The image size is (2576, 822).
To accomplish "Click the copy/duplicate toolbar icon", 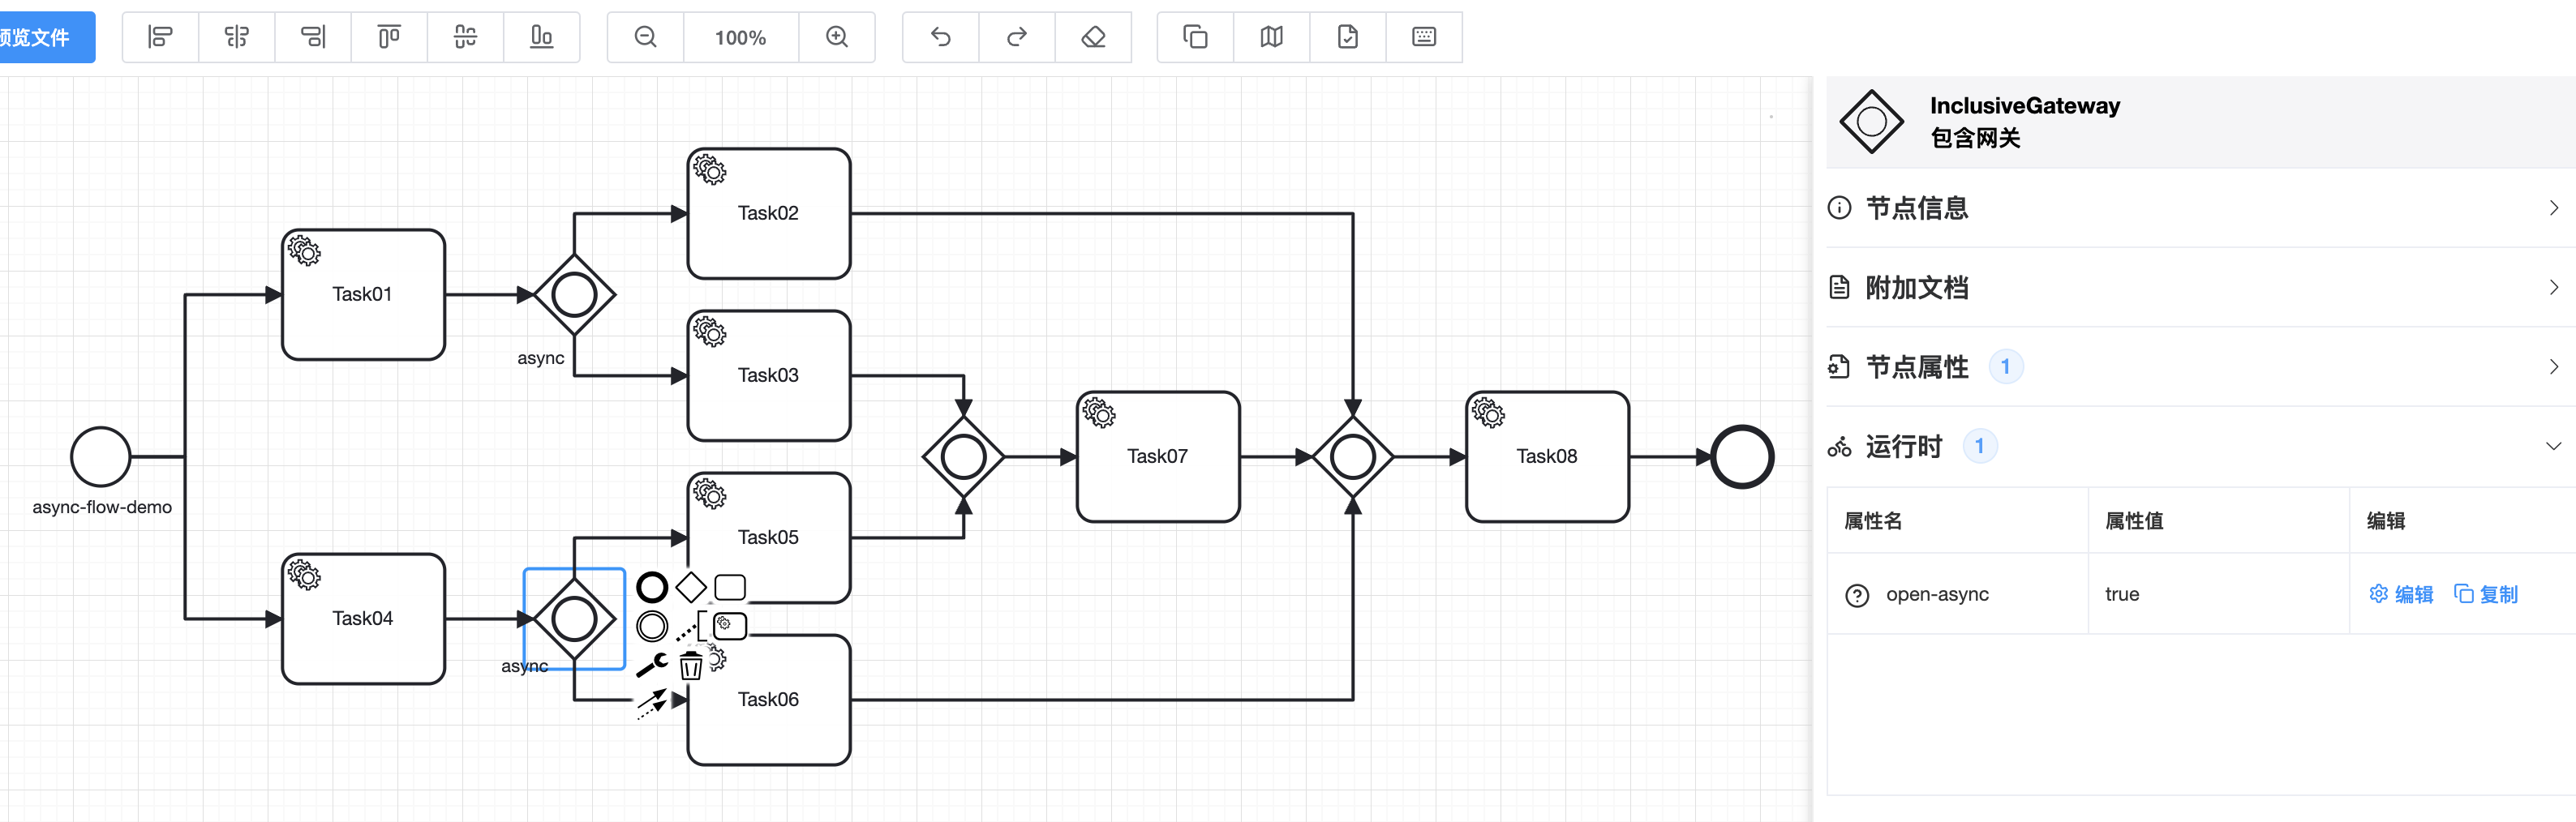I will pos(1195,37).
